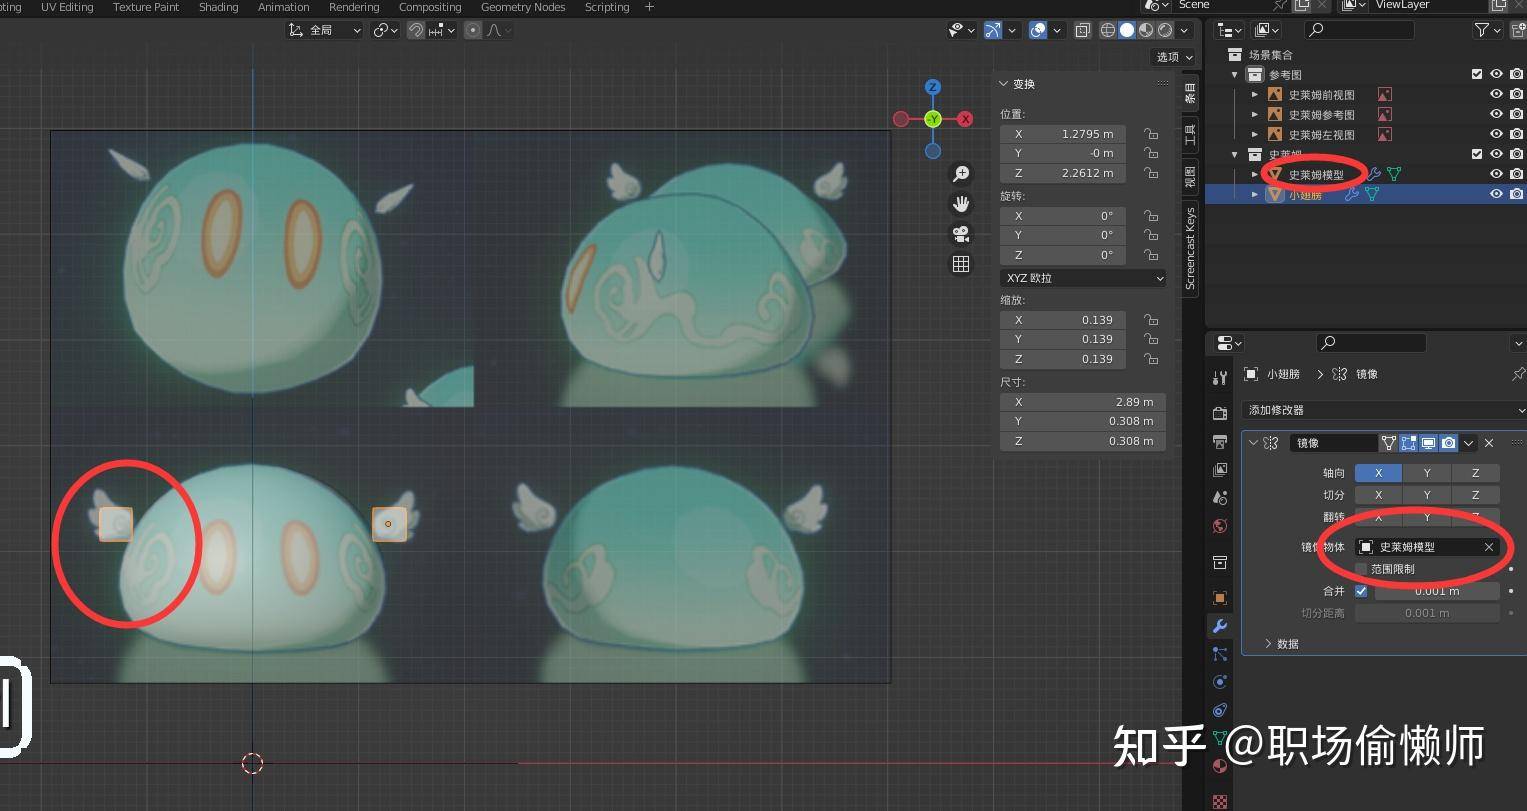Expand 小翅膀 object in outliner
Screen dimensions: 1527x811
click(1255, 194)
